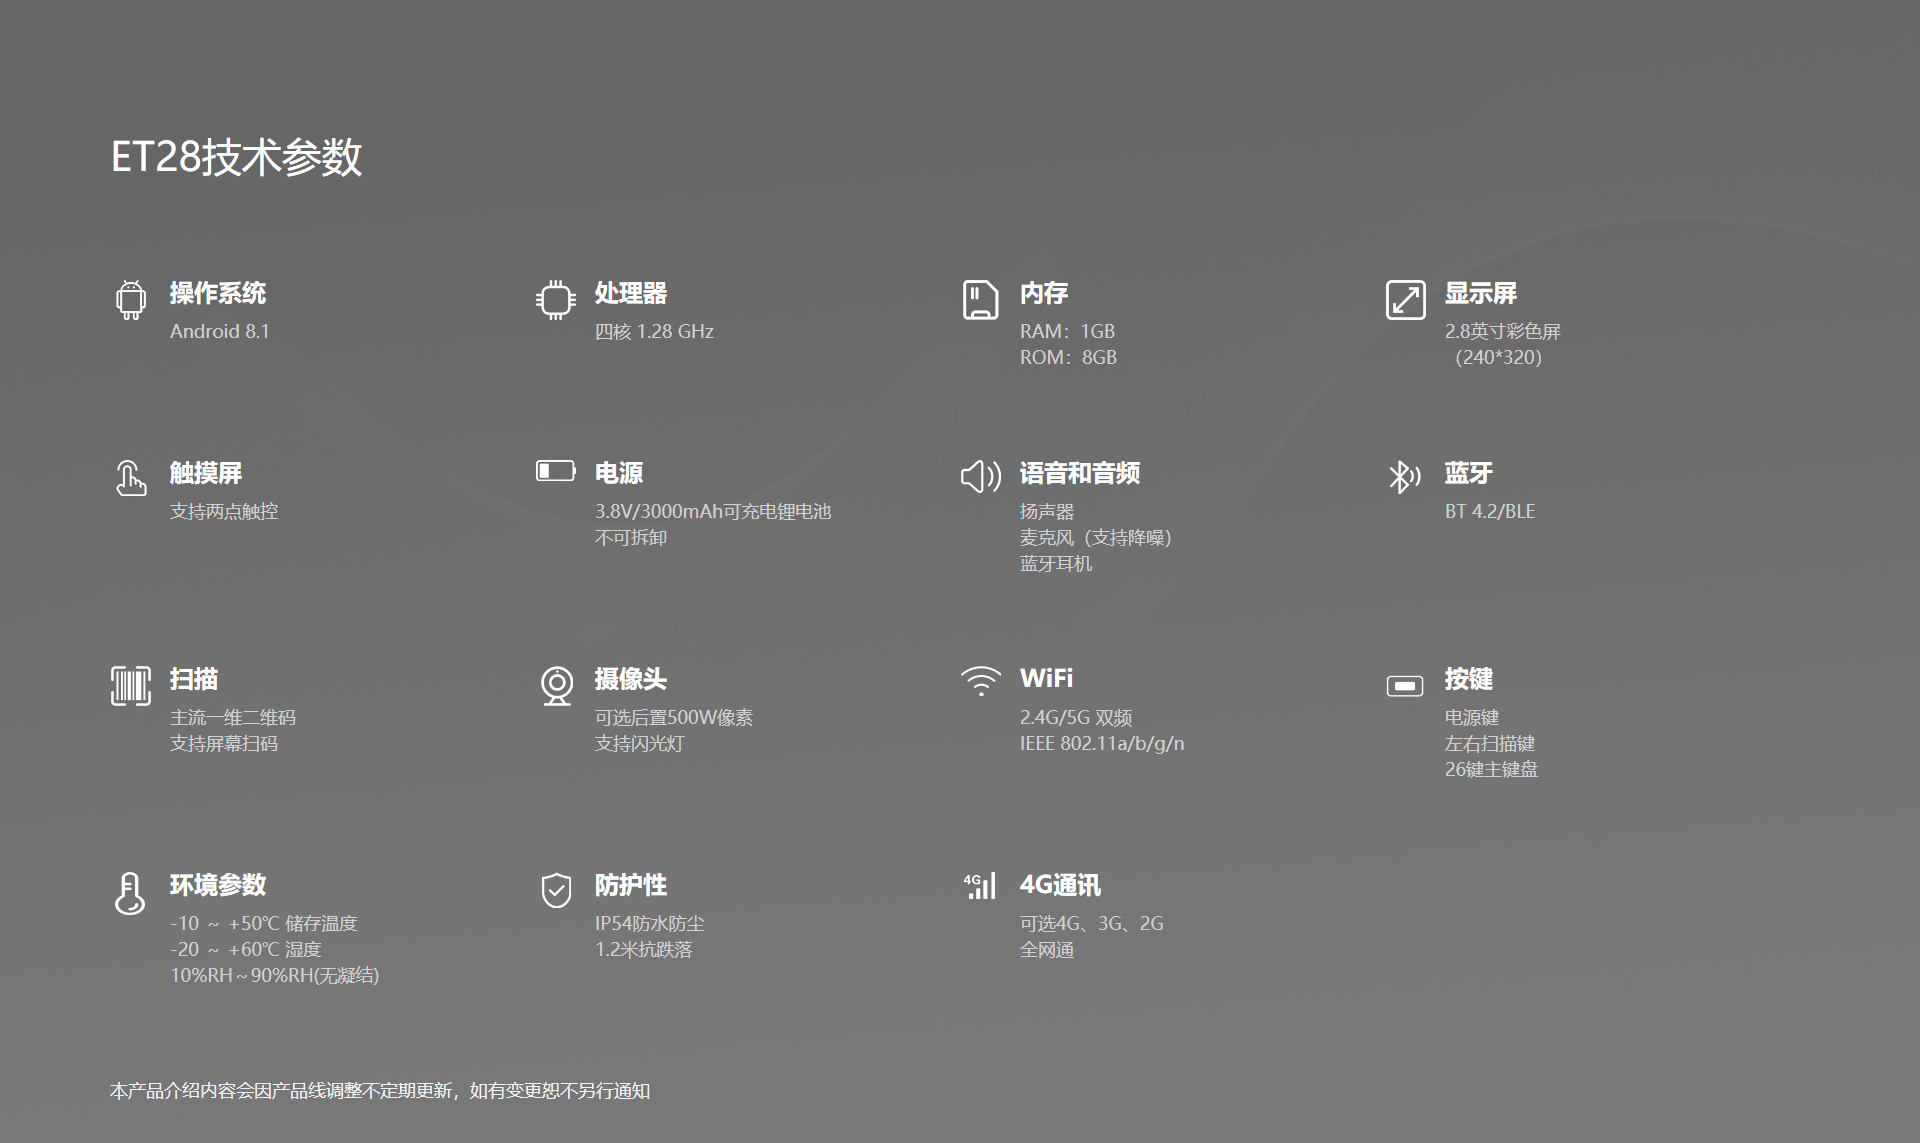
Task: Click the 环境参数 heading
Action: (218, 885)
